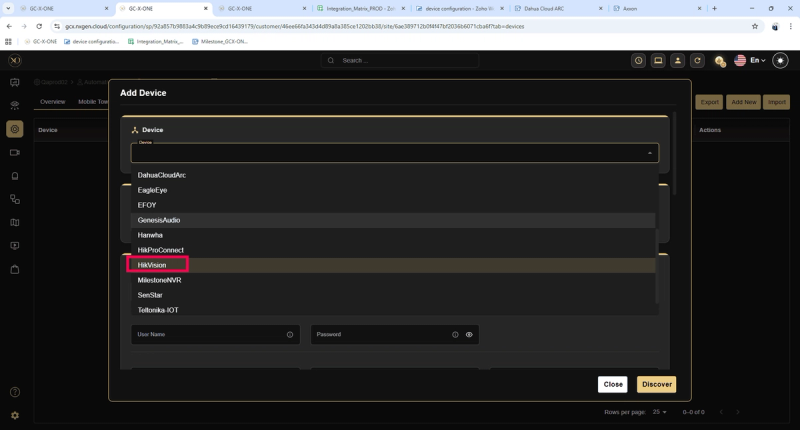The width and height of the screenshot is (800, 430).
Task: Open the browser apps grid icon
Action: [x=8, y=41]
